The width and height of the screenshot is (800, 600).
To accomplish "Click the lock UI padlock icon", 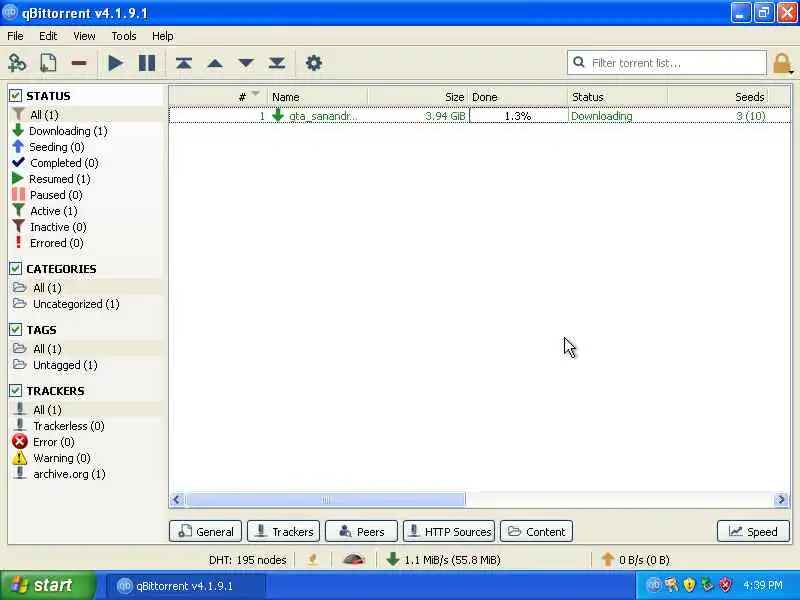I will click(782, 64).
